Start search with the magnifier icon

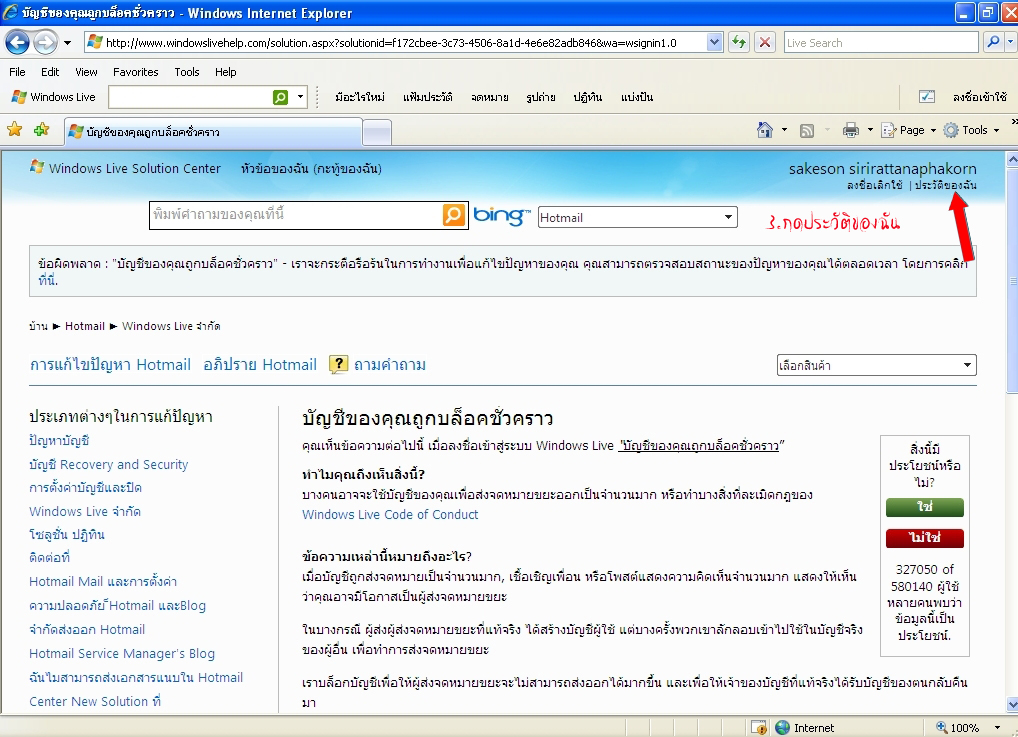993,43
